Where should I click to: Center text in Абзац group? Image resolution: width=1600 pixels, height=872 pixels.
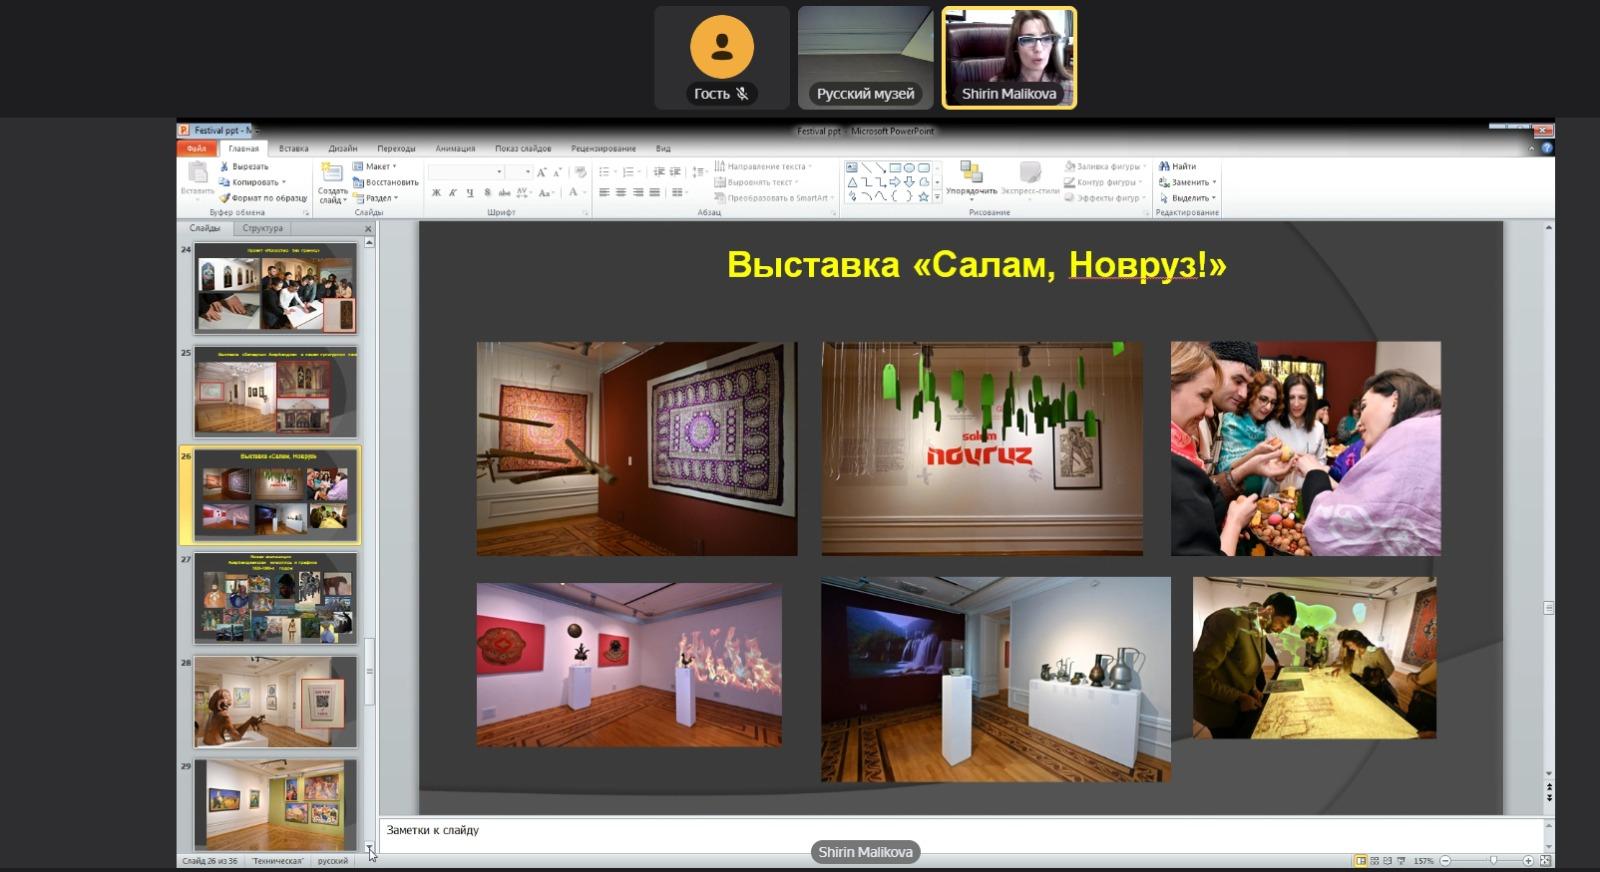coord(621,192)
